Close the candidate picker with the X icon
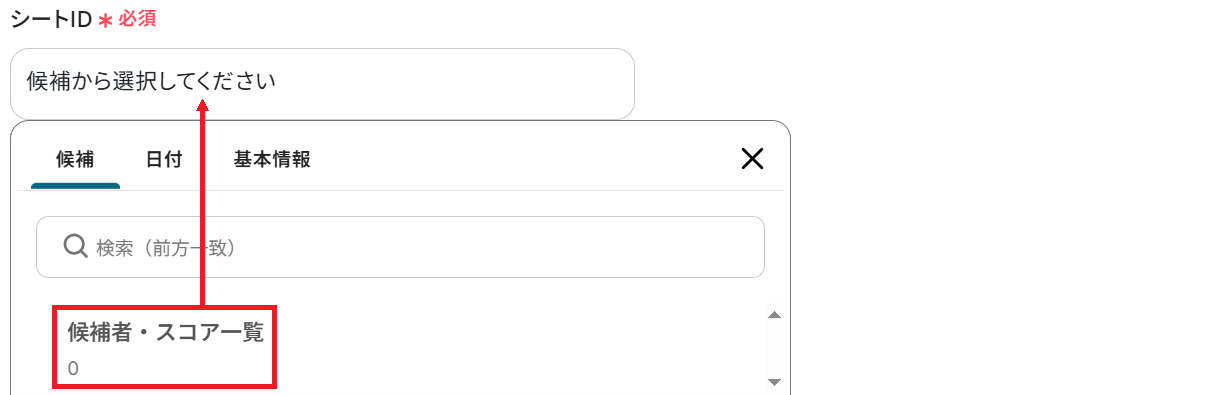 coord(752,158)
